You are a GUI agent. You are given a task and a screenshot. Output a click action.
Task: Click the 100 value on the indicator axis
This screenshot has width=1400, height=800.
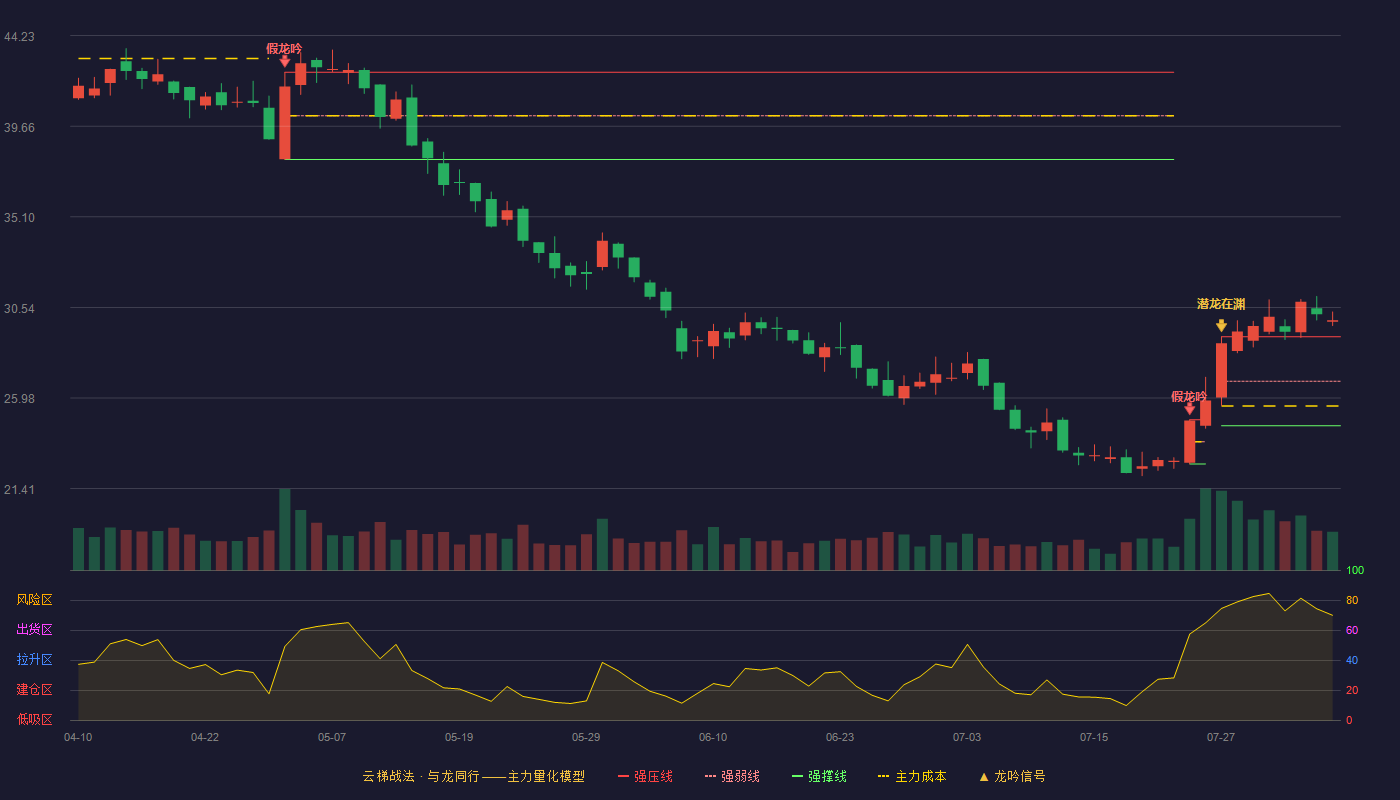[1355, 571]
